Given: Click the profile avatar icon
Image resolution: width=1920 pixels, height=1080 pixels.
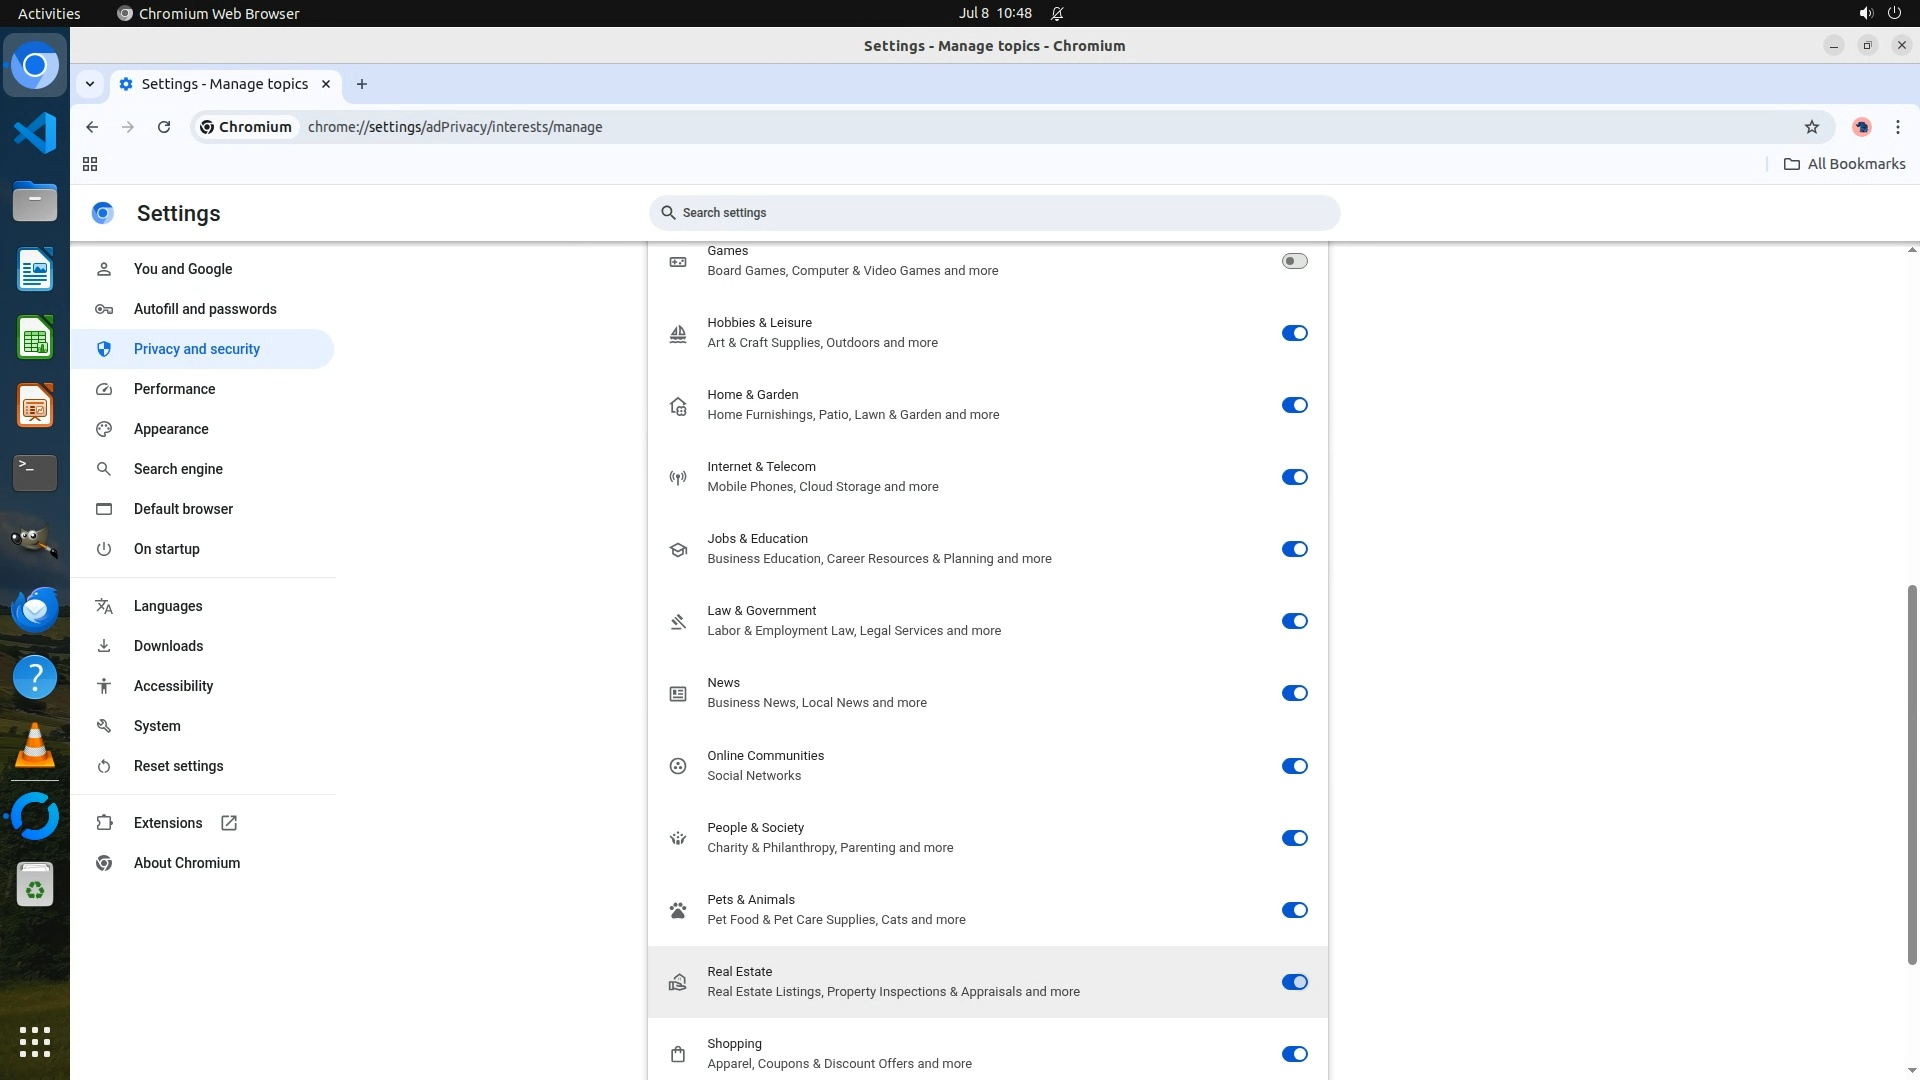Looking at the screenshot, I should point(1861,127).
